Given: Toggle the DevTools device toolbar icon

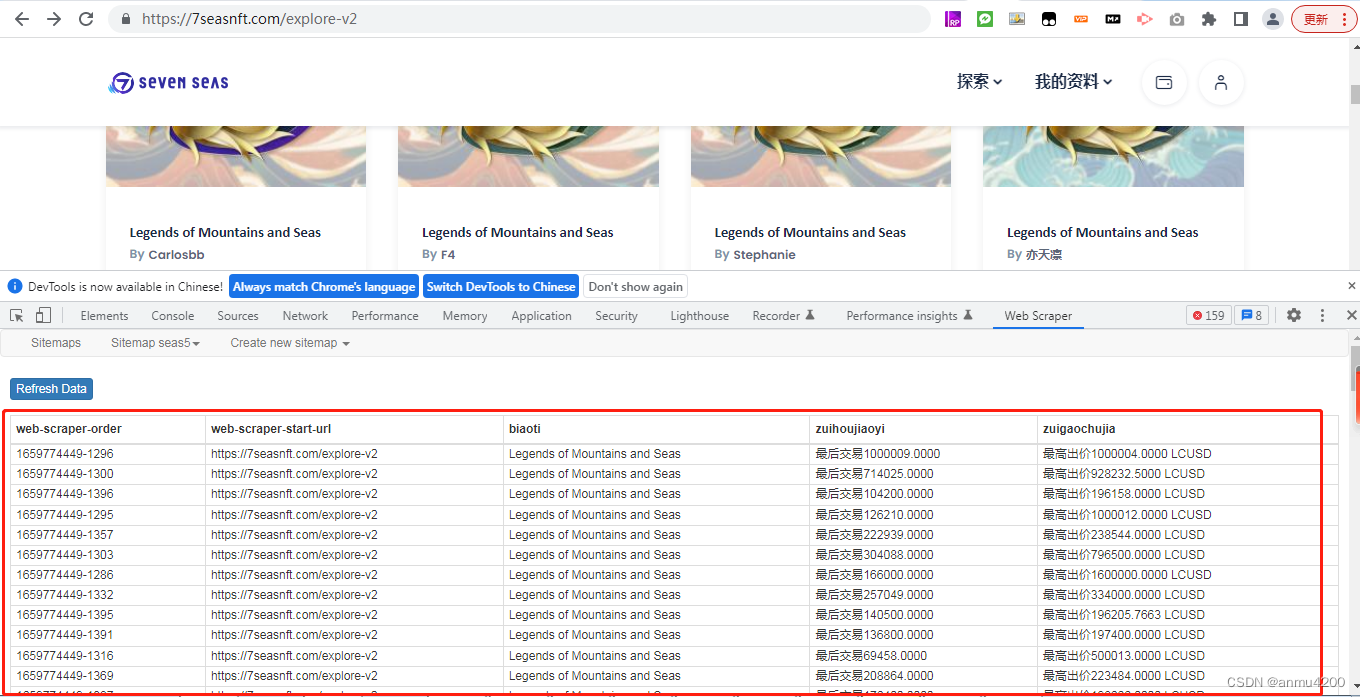Looking at the screenshot, I should click(43, 315).
